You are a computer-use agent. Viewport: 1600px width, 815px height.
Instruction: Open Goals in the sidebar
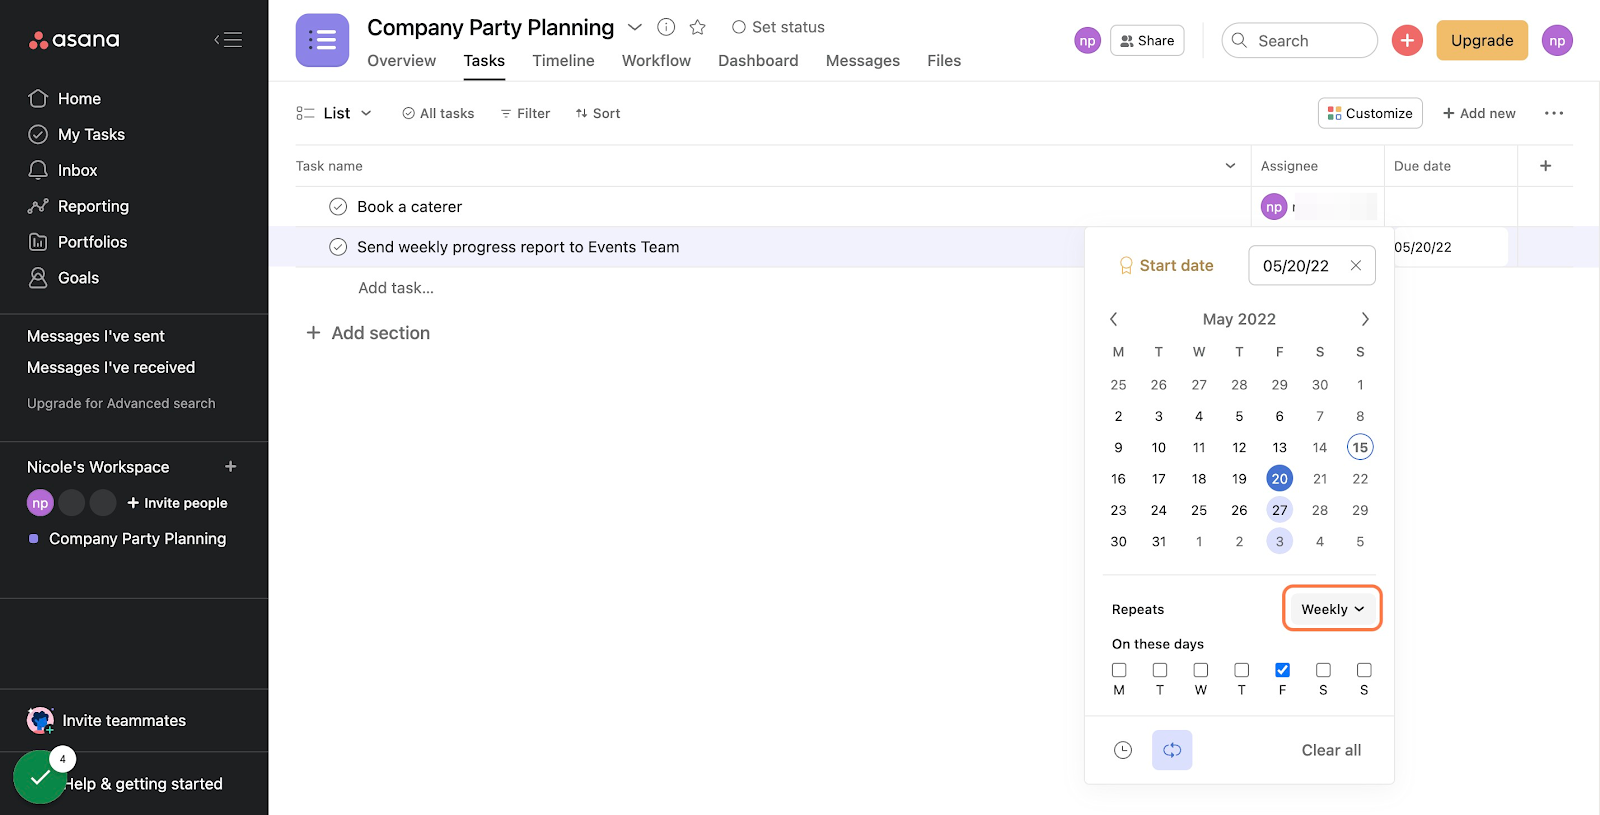click(x=64, y=278)
